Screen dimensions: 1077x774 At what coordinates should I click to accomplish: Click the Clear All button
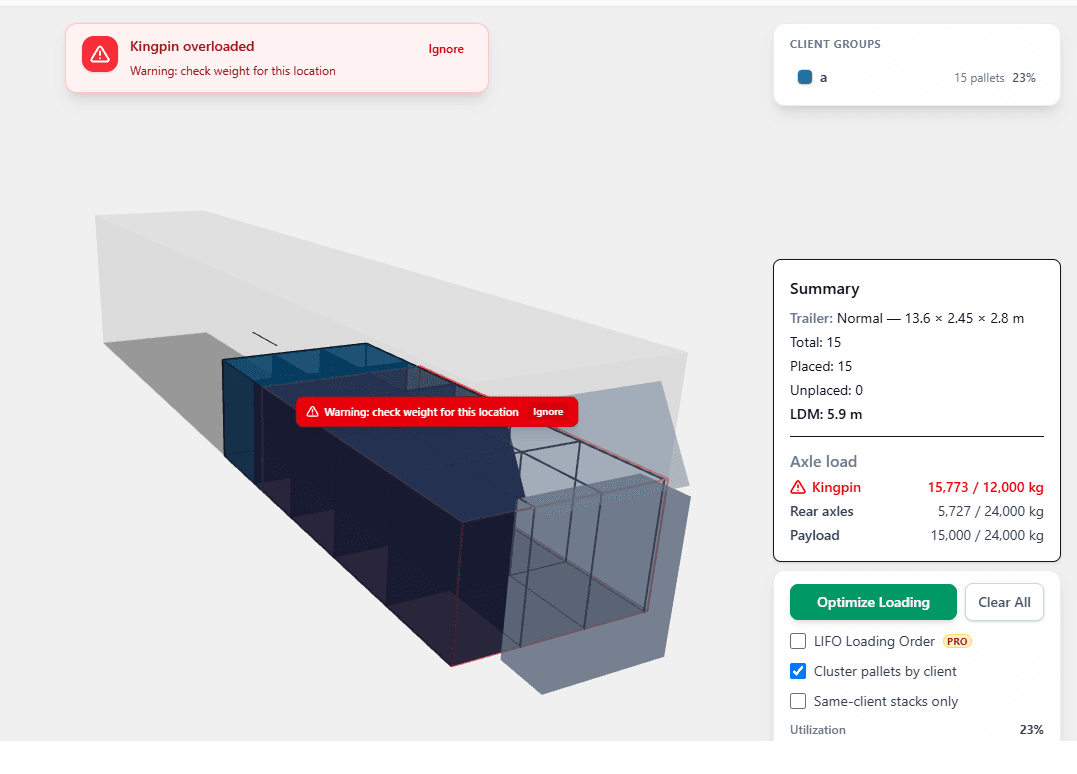coord(1004,602)
